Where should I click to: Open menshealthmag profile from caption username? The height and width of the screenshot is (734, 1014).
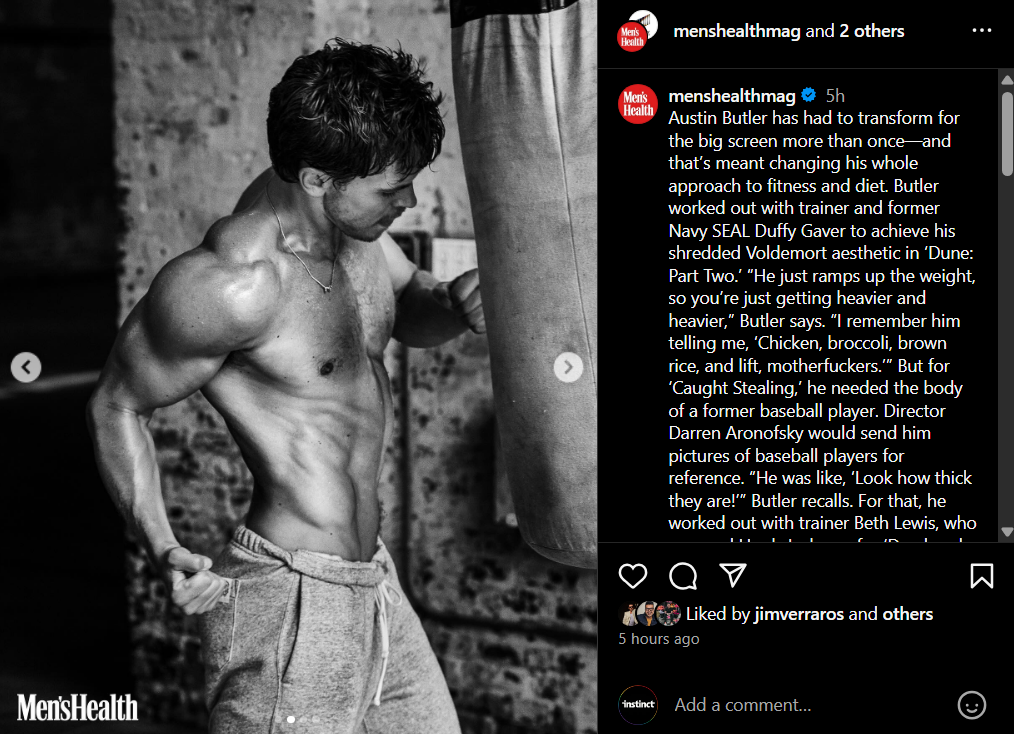tap(731, 96)
